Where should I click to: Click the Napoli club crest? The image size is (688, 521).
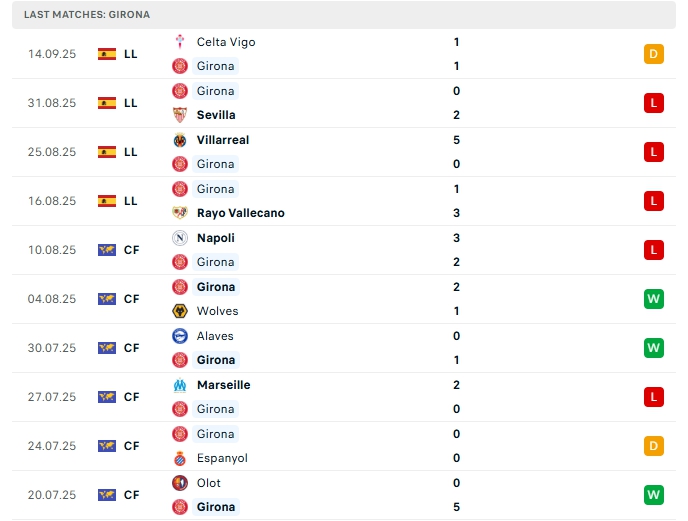click(x=180, y=238)
